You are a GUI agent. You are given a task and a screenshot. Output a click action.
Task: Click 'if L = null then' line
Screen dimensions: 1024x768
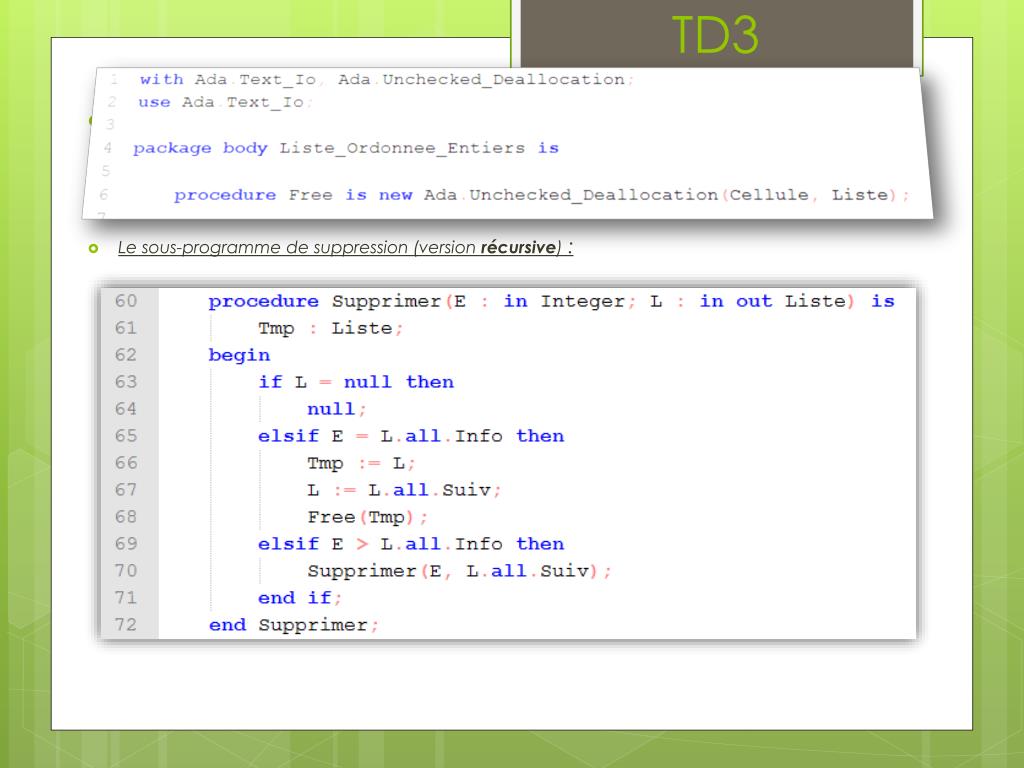coord(356,382)
